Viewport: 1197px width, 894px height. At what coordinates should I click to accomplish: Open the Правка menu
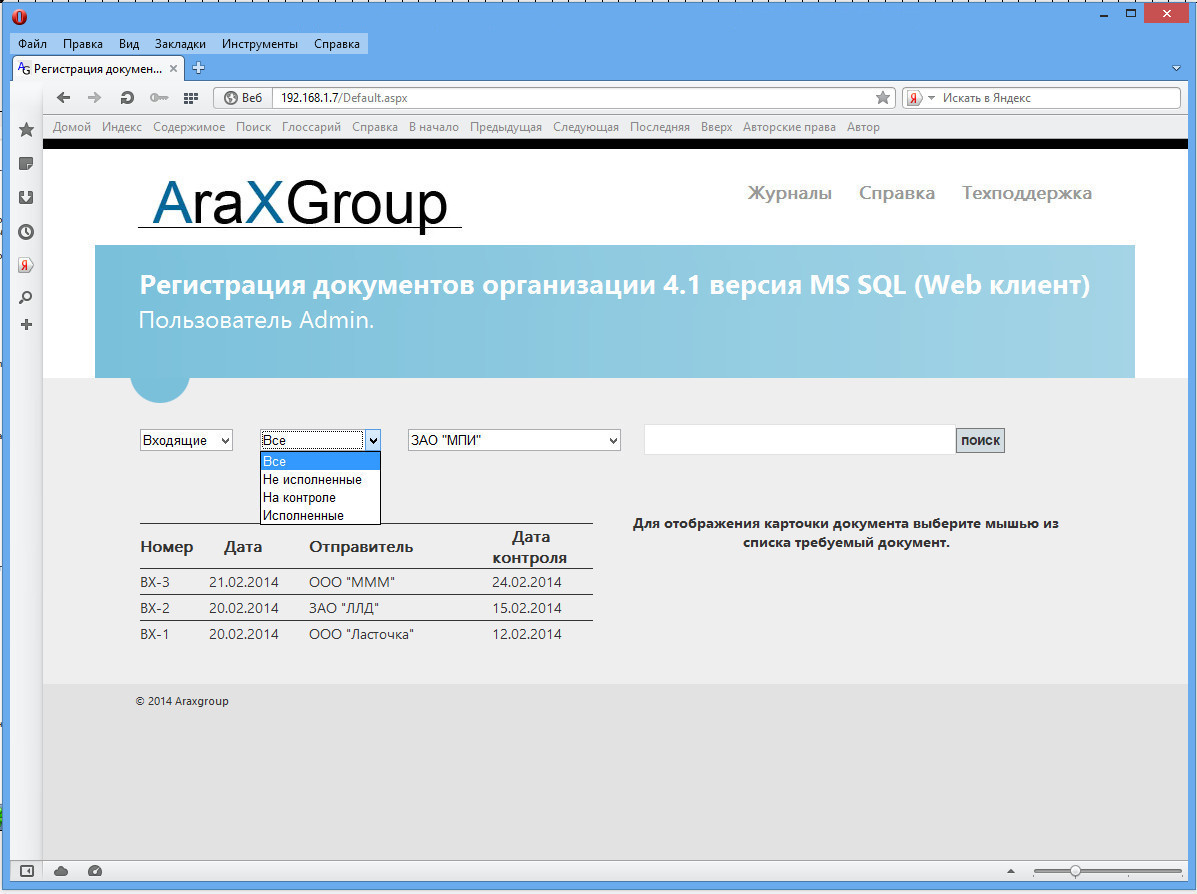coord(82,44)
